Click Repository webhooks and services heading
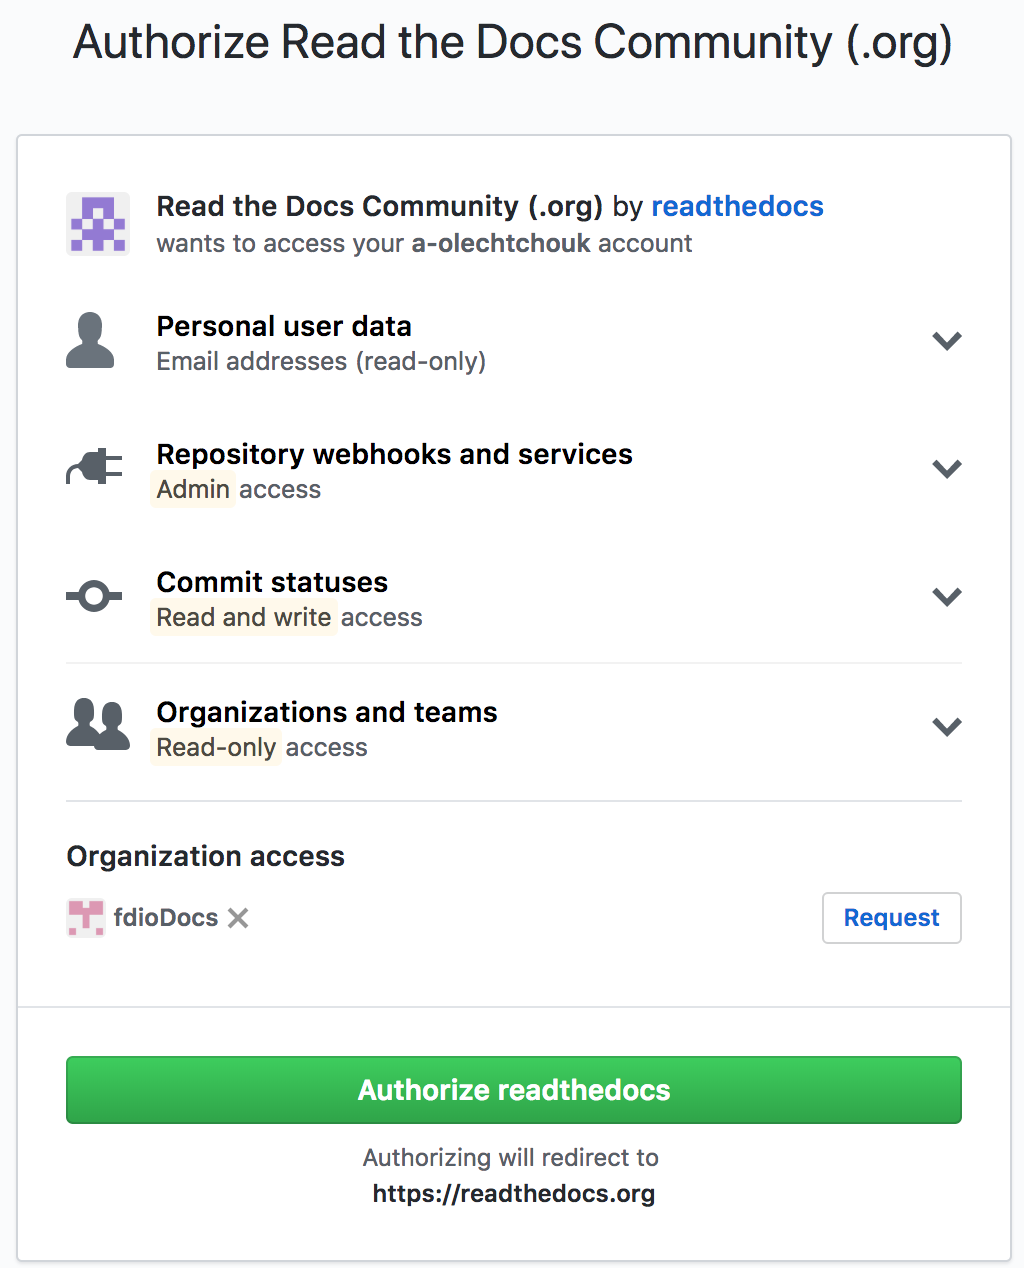This screenshot has width=1024, height=1268. tap(395, 454)
